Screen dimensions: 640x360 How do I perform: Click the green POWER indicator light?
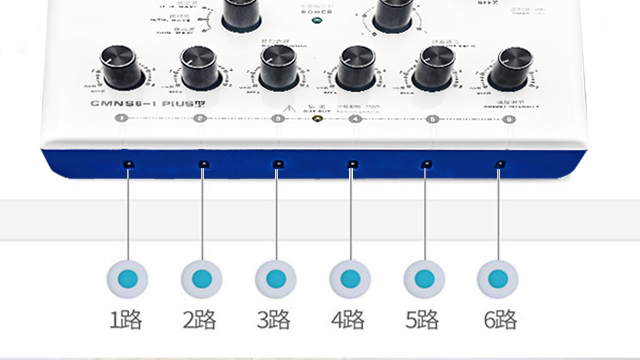click(316, 20)
